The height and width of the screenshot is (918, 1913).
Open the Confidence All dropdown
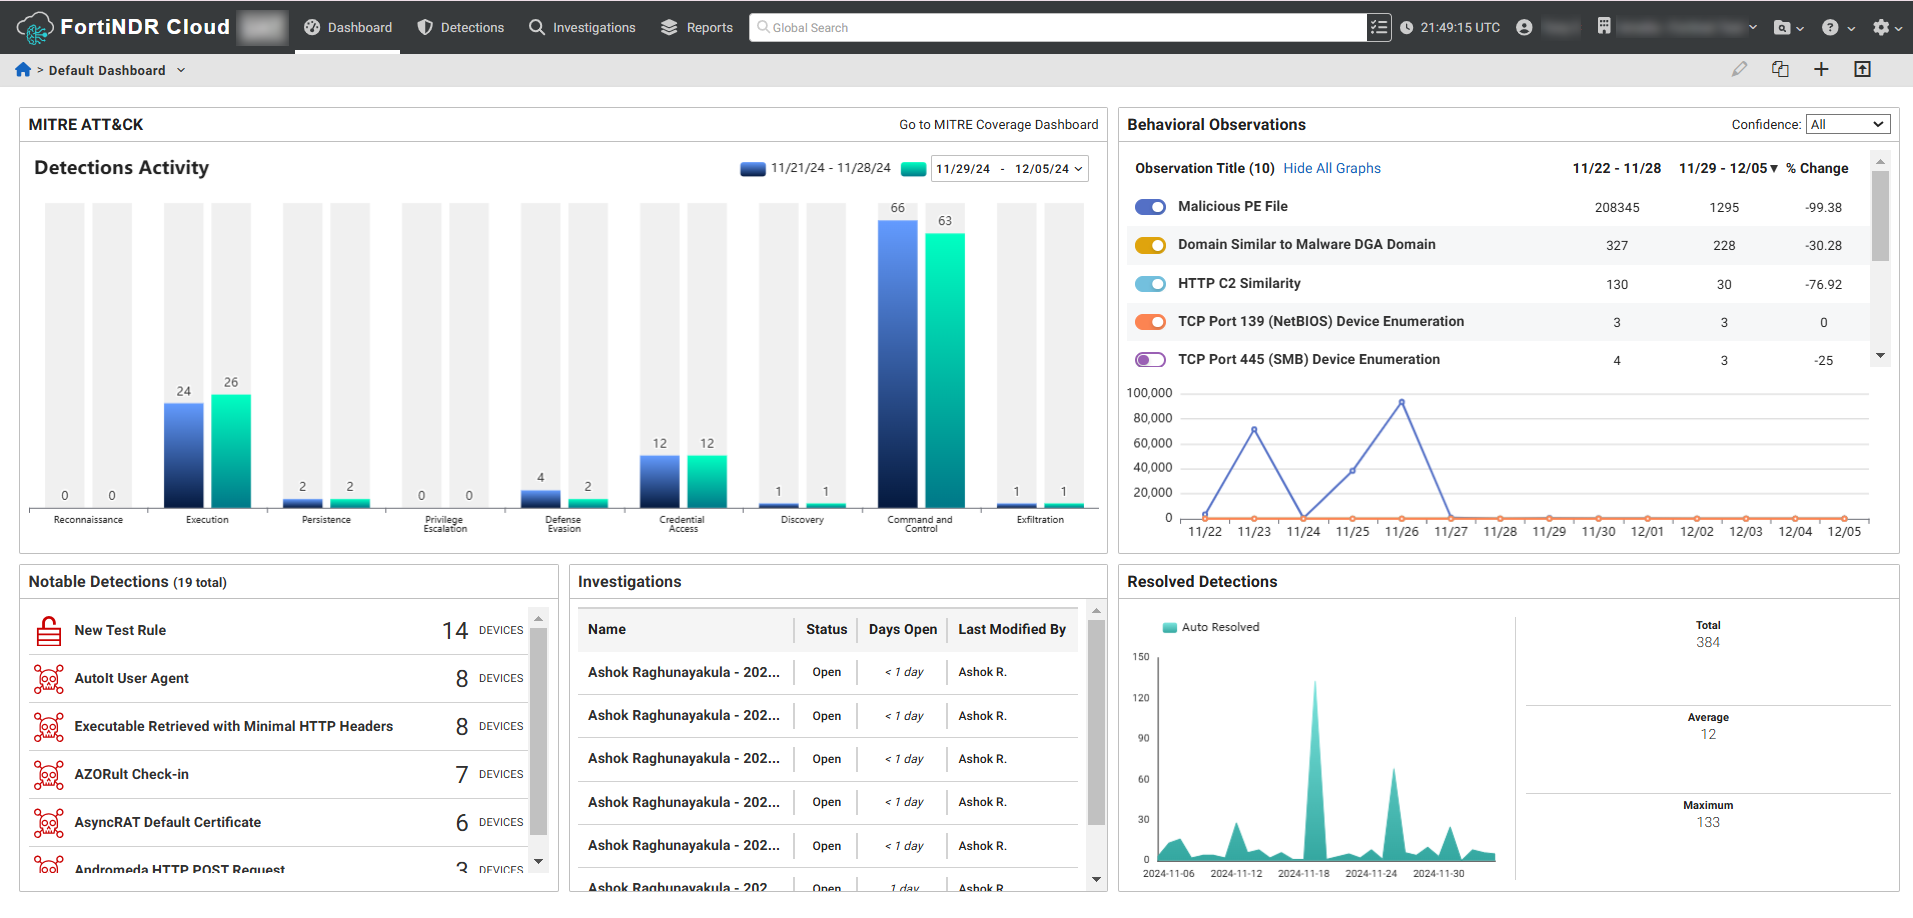pyautogui.click(x=1847, y=124)
